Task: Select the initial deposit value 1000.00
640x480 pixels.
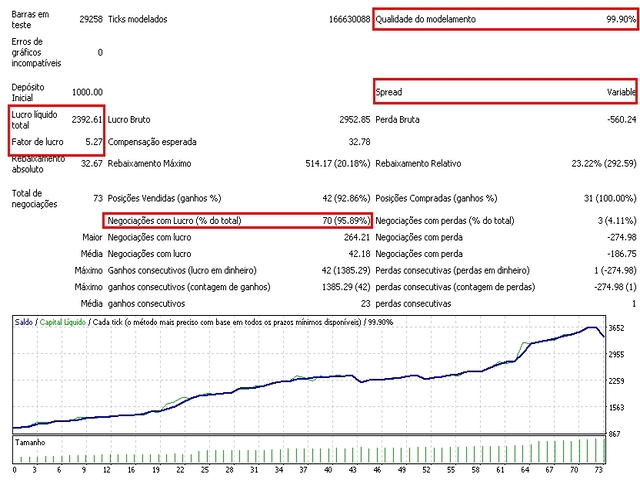Action: click(87, 92)
